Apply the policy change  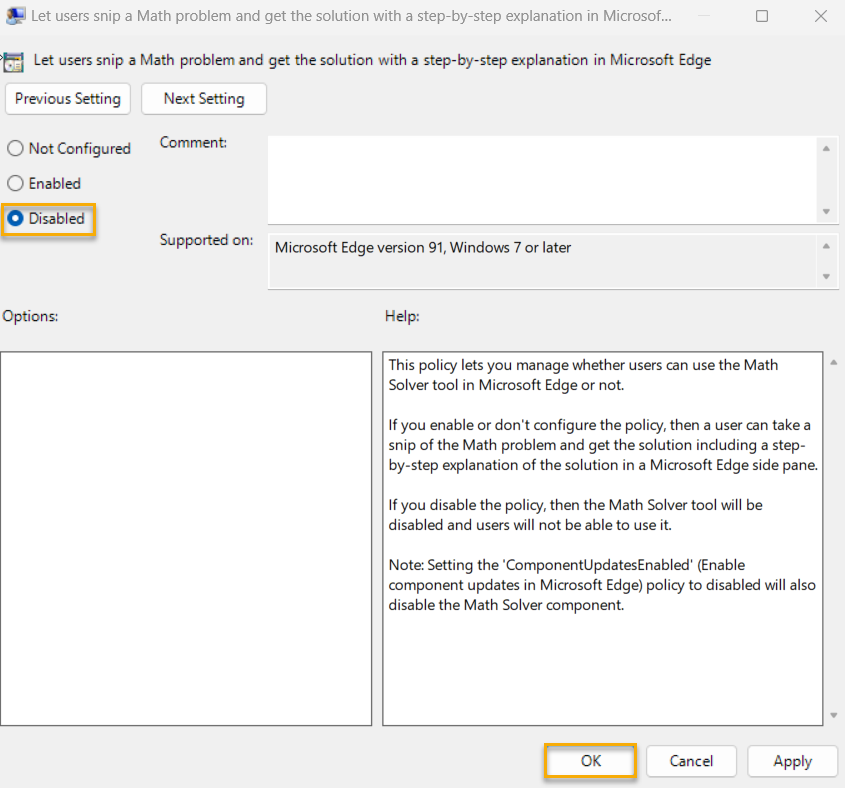click(x=792, y=761)
